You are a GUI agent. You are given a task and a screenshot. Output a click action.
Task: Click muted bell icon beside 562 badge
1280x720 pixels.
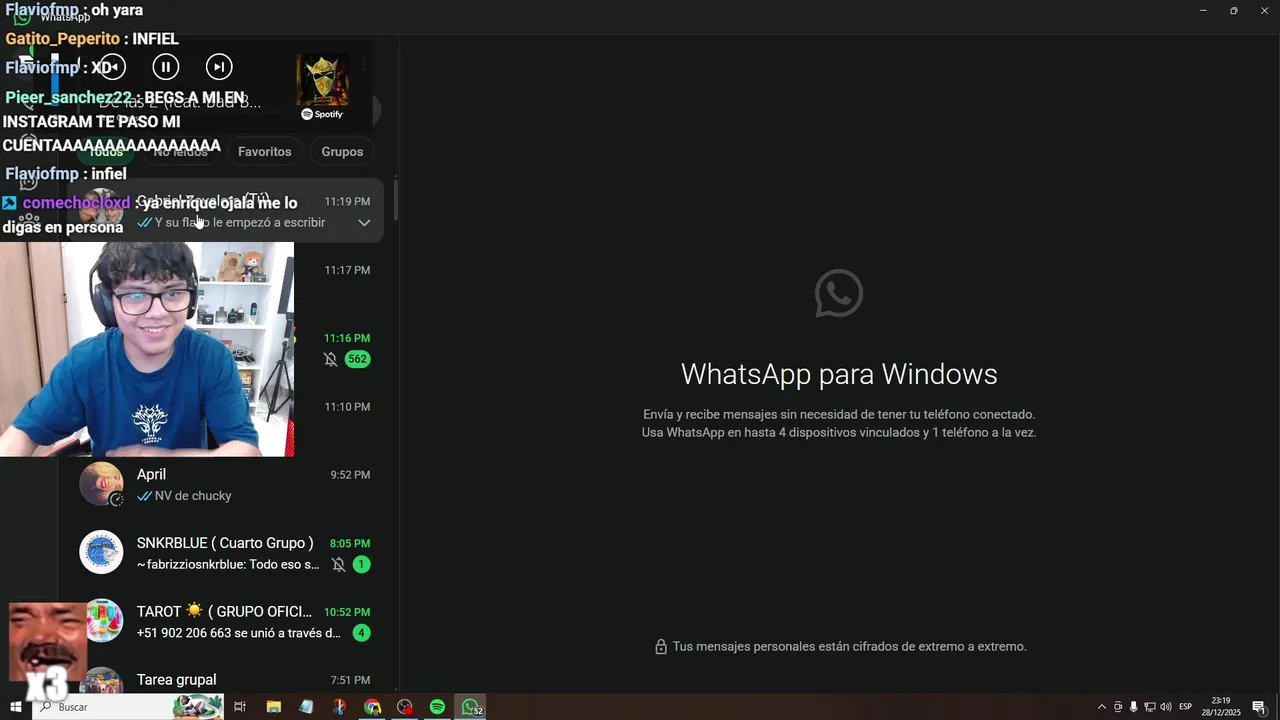coord(330,359)
